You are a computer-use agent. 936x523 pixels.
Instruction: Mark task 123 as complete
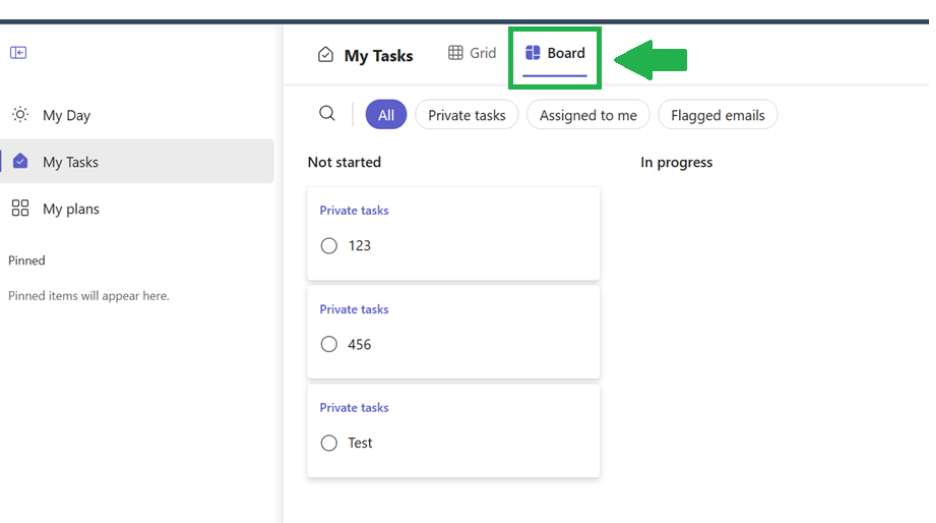(329, 245)
